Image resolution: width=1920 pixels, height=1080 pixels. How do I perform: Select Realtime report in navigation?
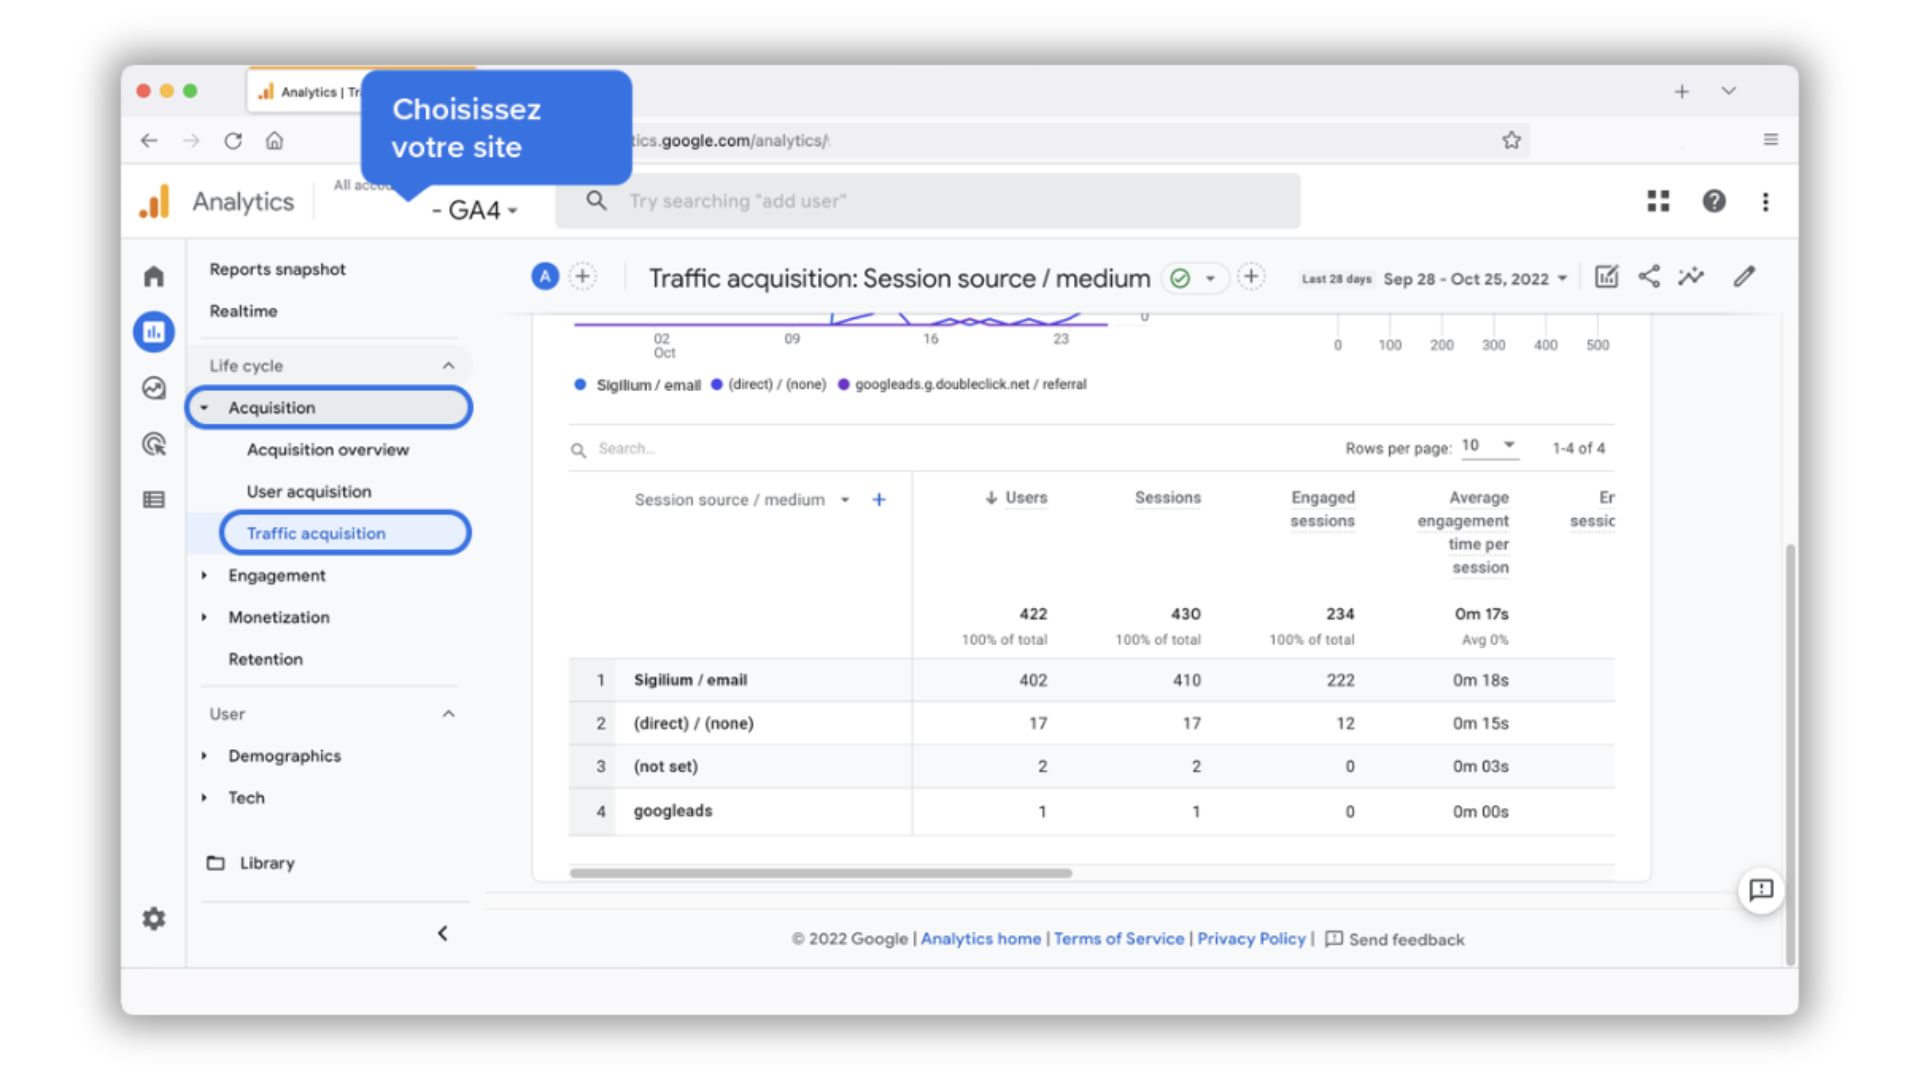click(243, 311)
